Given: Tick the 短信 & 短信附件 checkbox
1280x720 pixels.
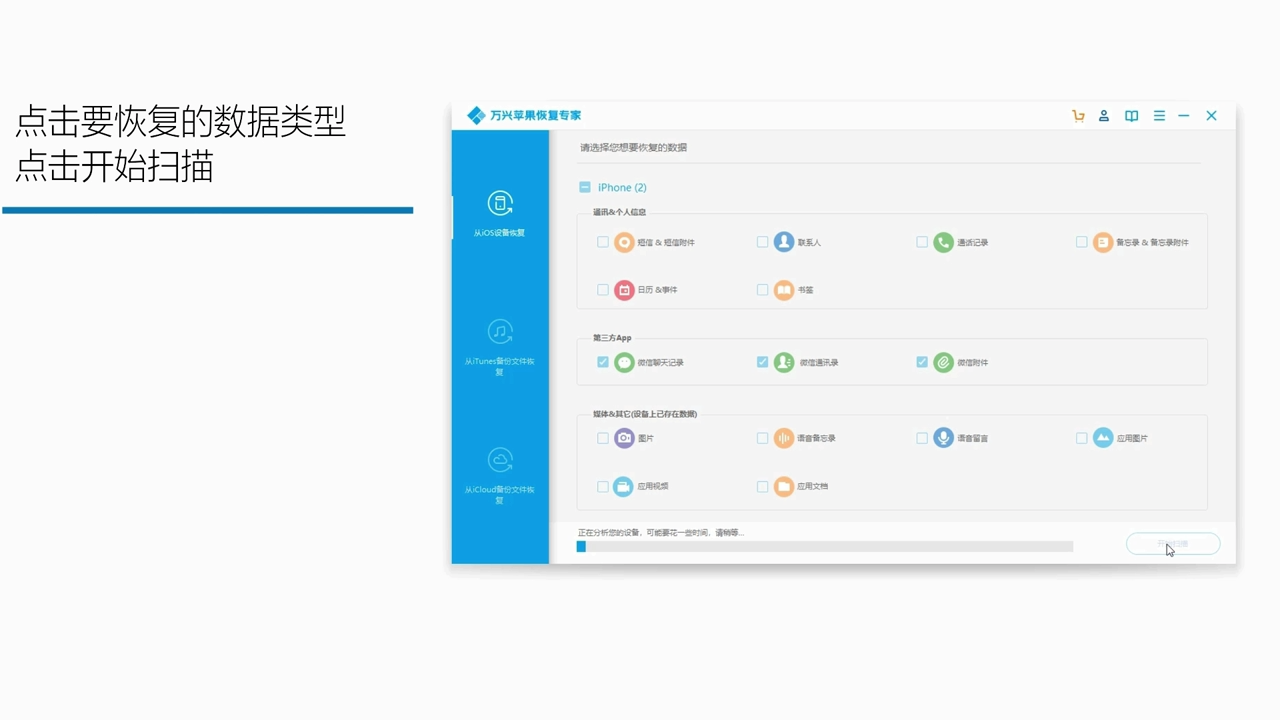Looking at the screenshot, I should (x=603, y=242).
